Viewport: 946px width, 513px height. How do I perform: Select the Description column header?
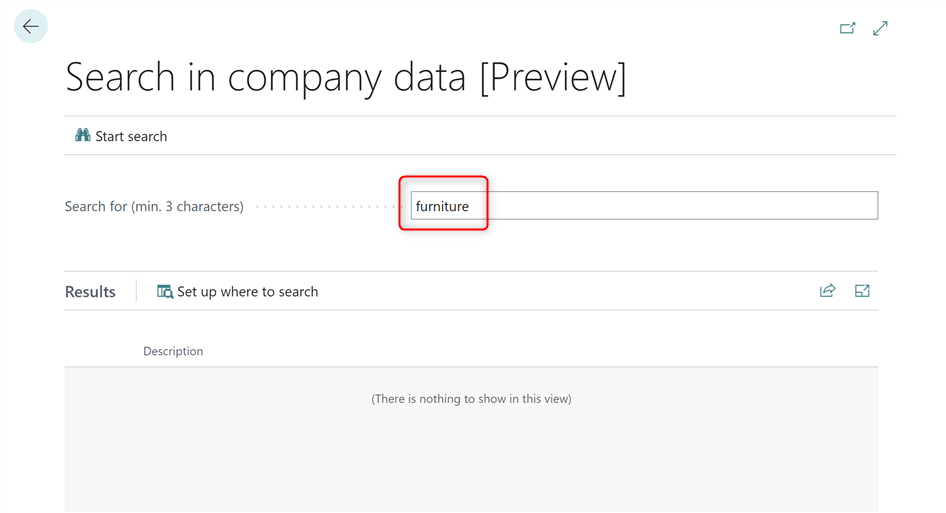173,351
